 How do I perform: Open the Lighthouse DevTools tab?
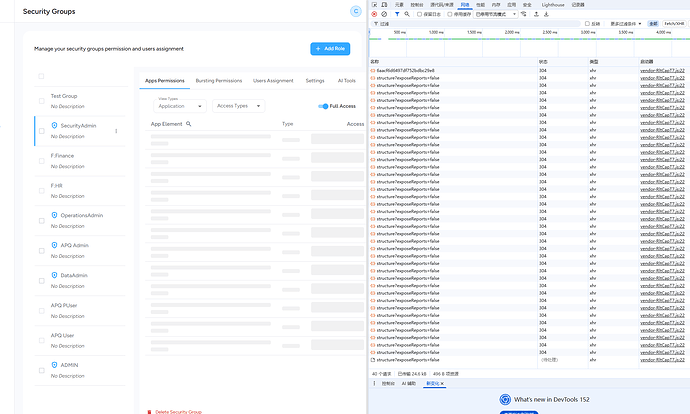[x=553, y=5]
